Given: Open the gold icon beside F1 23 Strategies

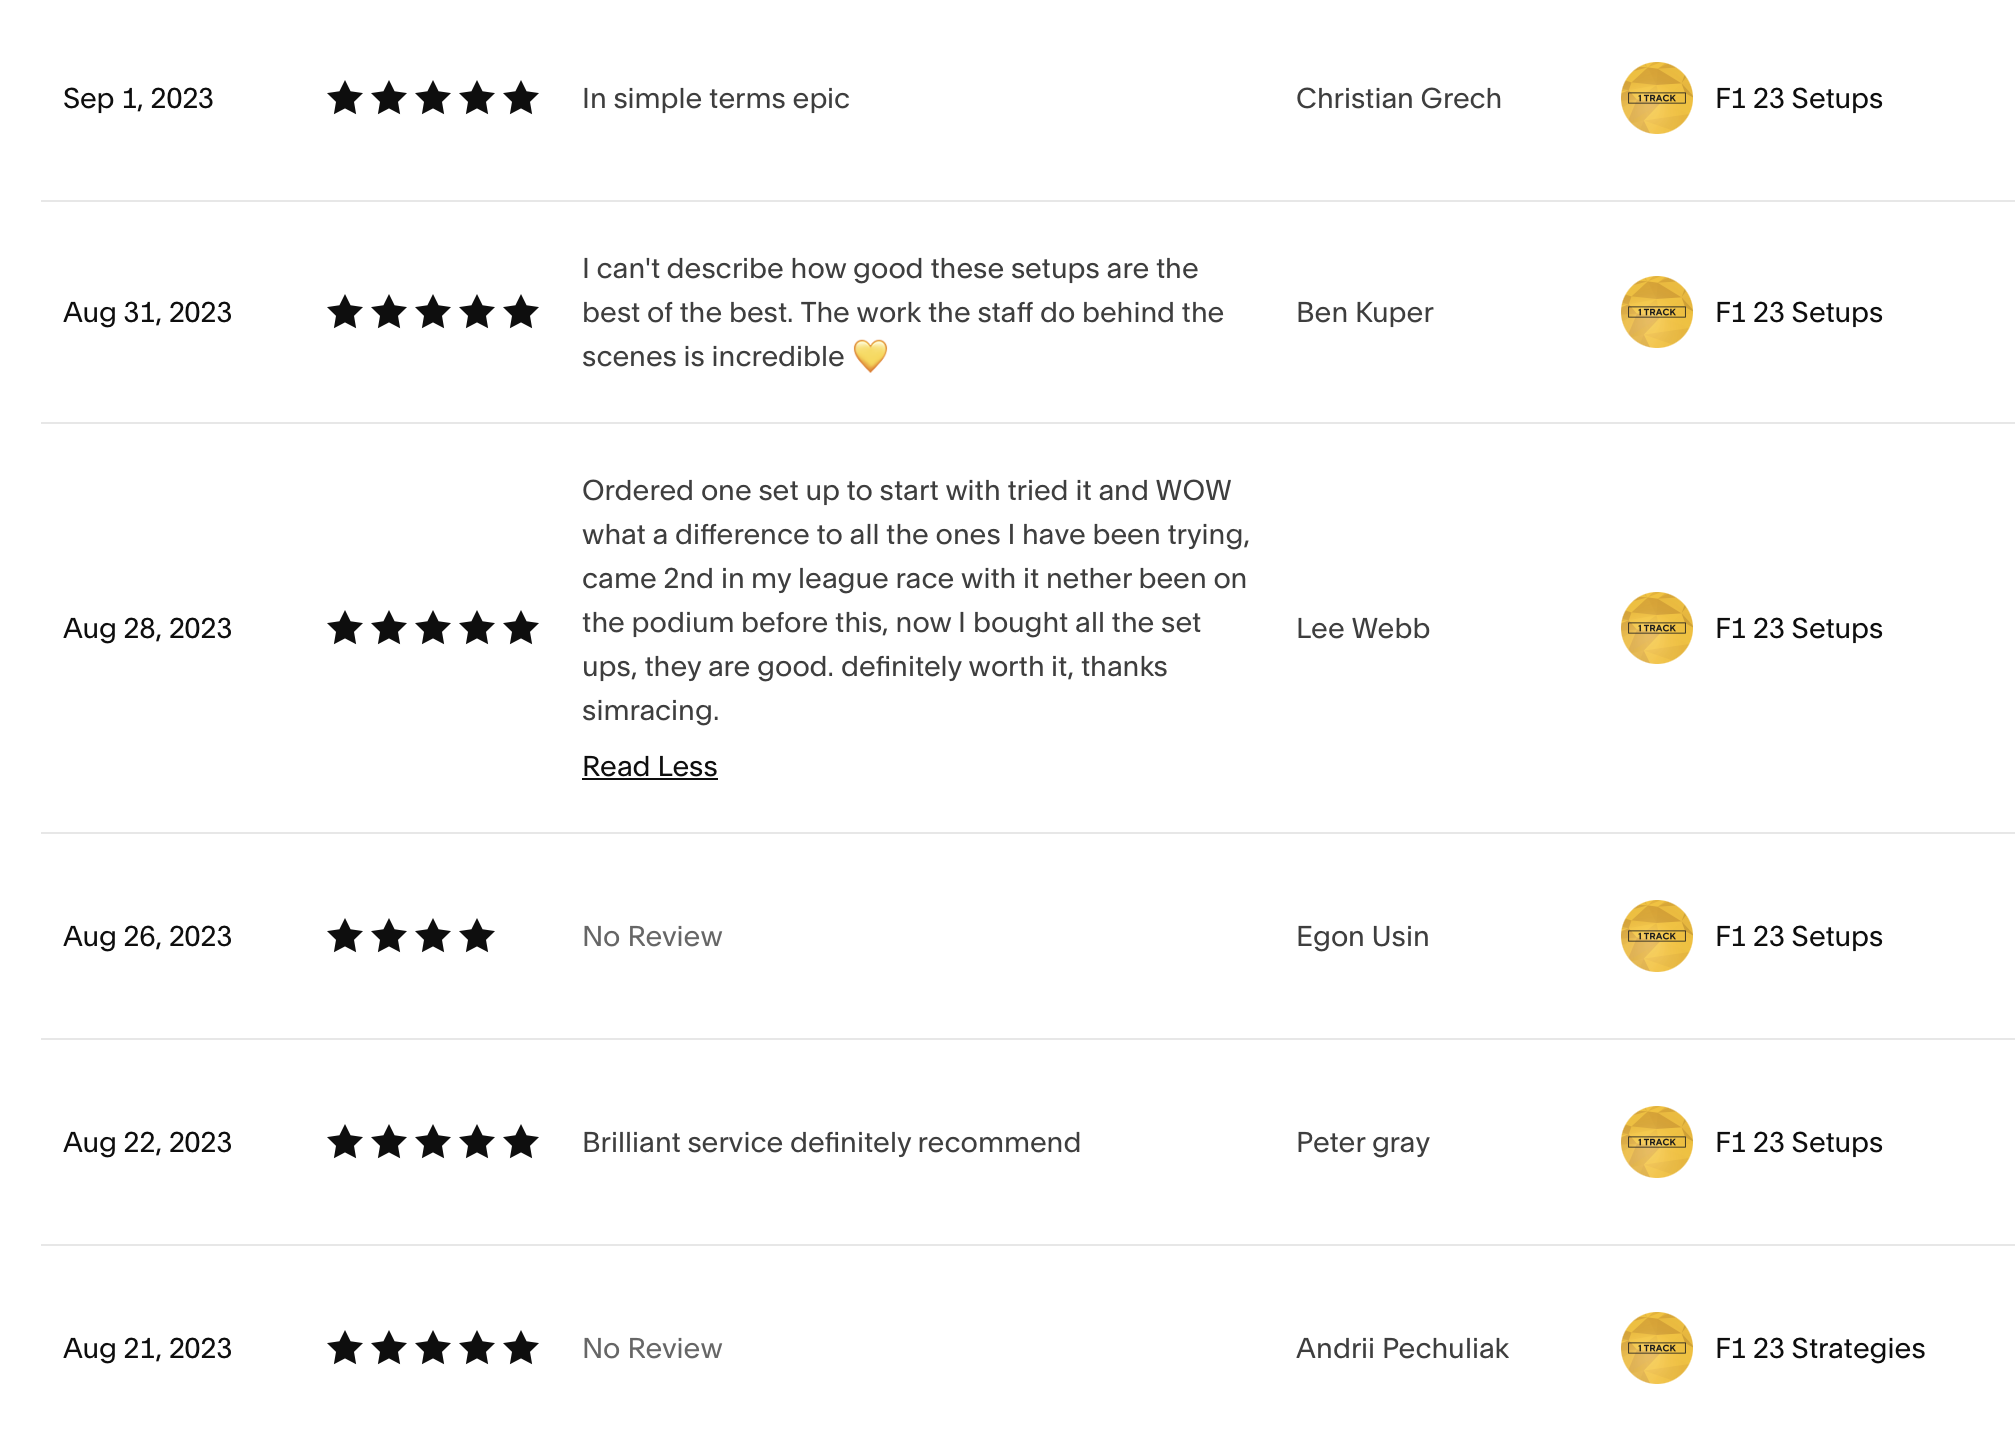Looking at the screenshot, I should [1656, 1348].
